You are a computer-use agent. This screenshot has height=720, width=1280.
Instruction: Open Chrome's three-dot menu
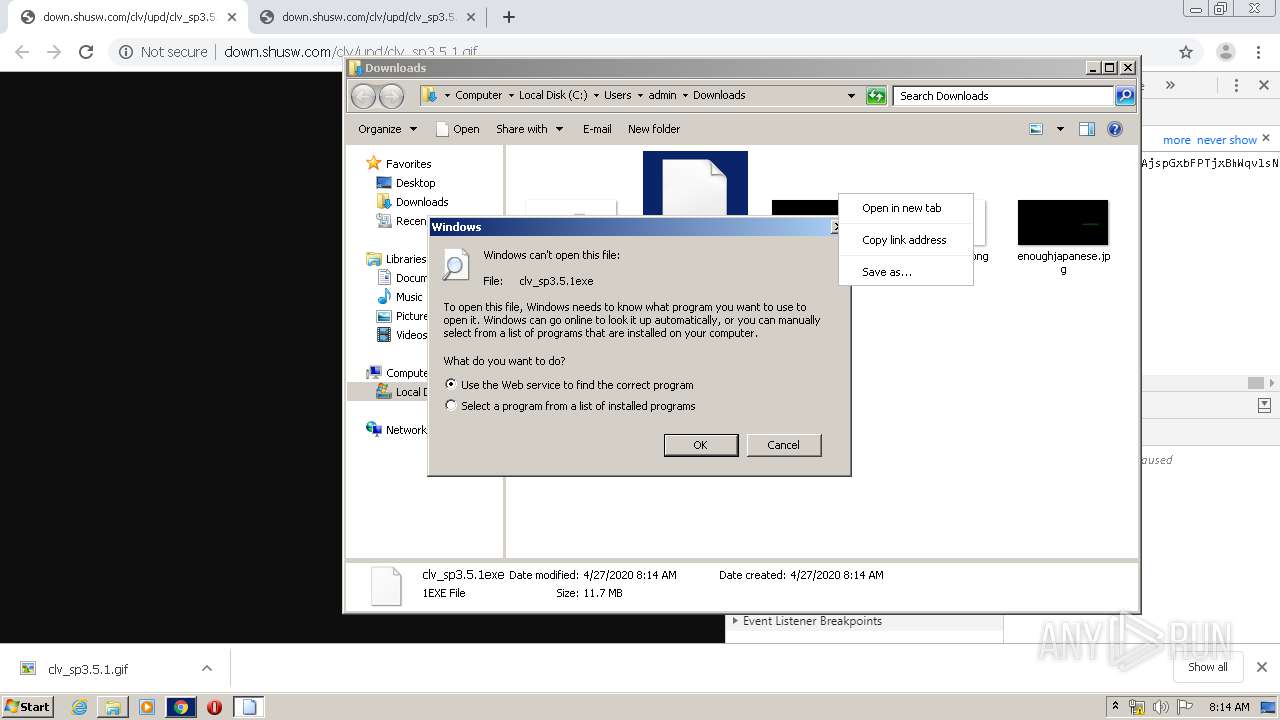[1258, 52]
